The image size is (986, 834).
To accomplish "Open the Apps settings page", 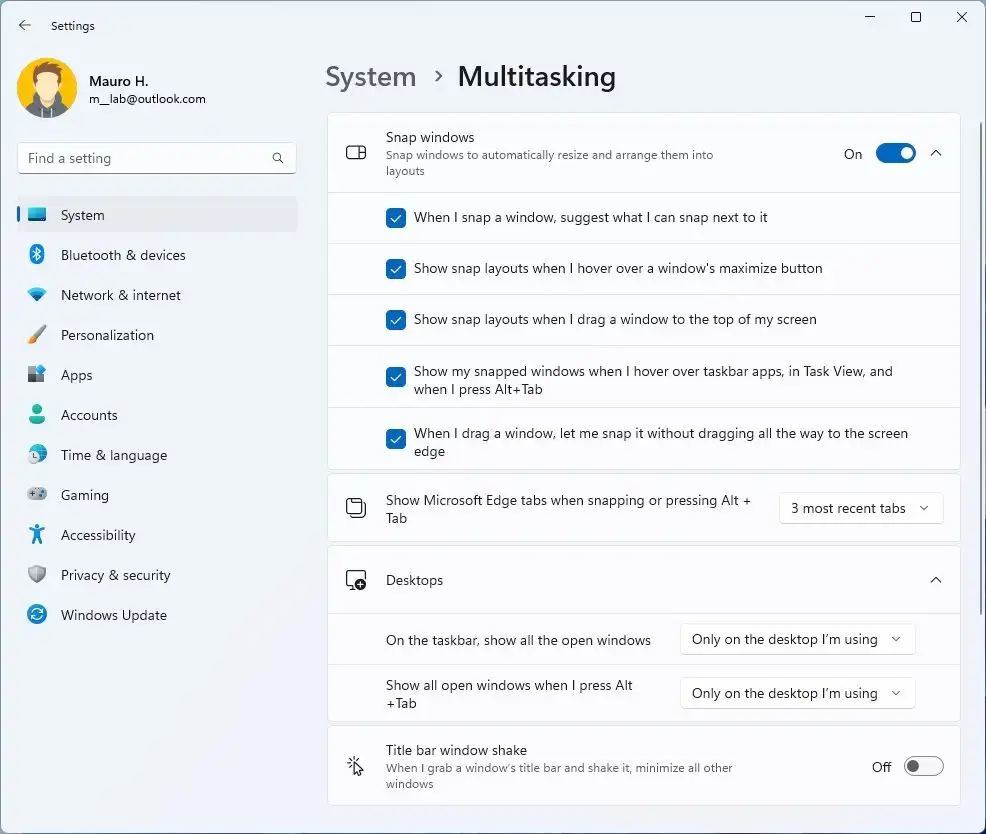I will (x=76, y=375).
